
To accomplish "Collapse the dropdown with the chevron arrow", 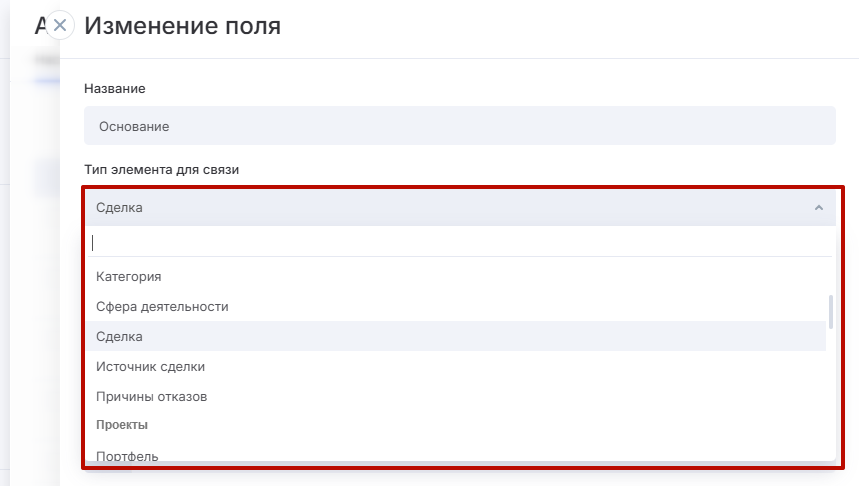I will click(818, 208).
